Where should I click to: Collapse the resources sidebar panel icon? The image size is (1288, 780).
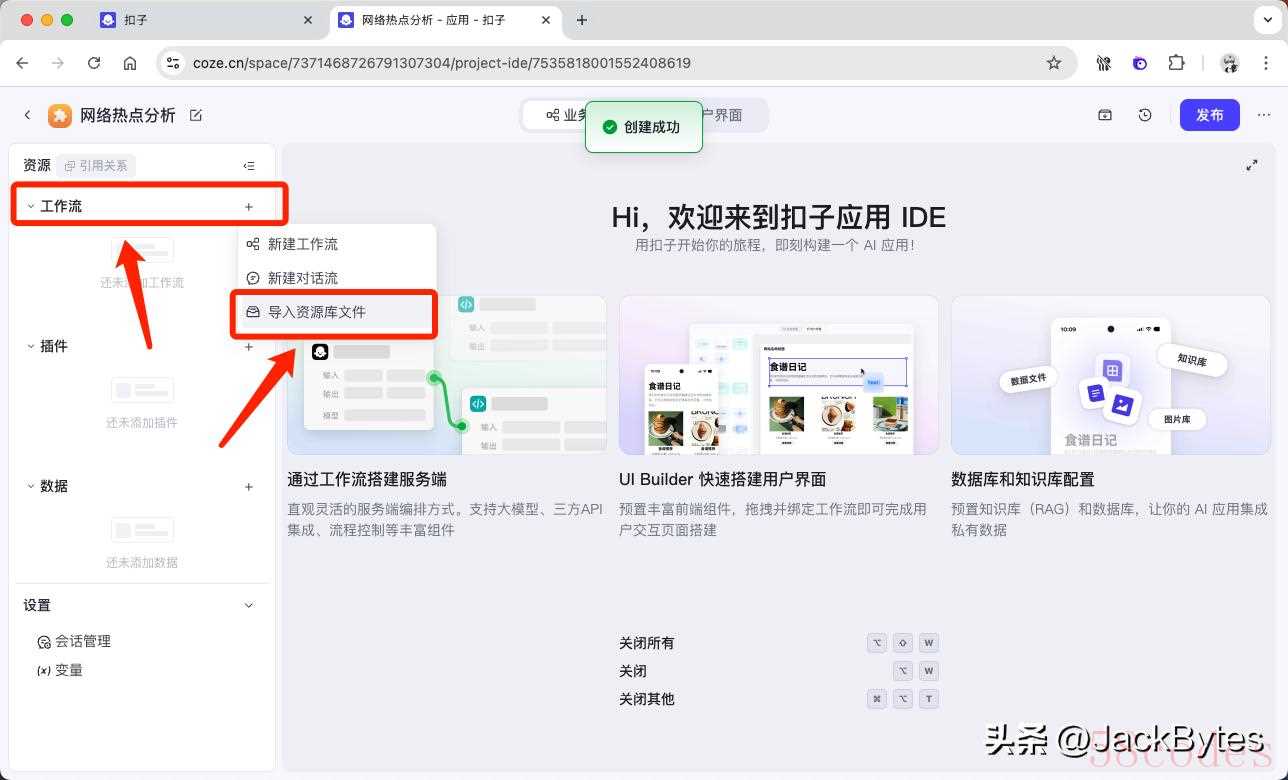pyautogui.click(x=249, y=166)
